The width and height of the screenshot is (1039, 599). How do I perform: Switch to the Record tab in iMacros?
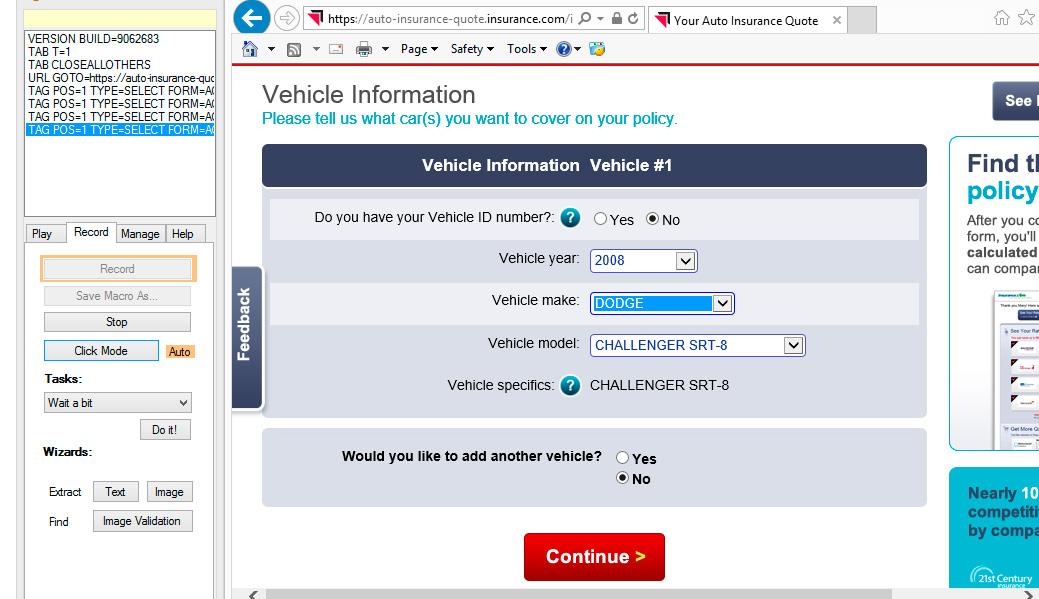(91, 232)
